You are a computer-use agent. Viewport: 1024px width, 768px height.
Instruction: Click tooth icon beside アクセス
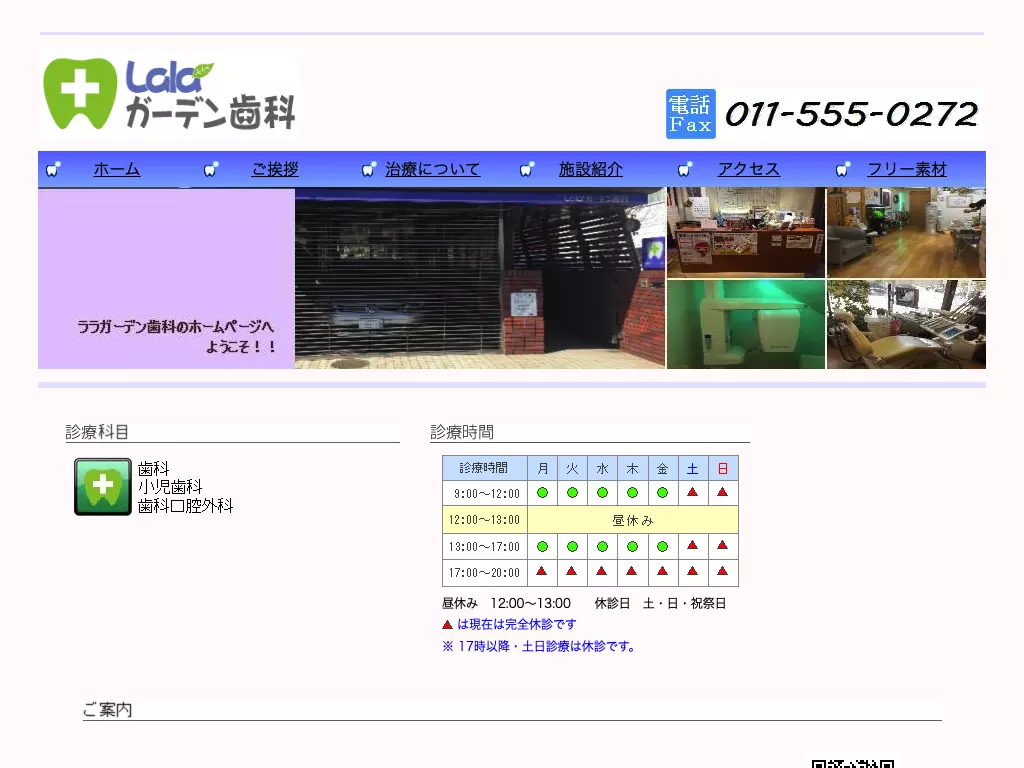(x=686, y=170)
